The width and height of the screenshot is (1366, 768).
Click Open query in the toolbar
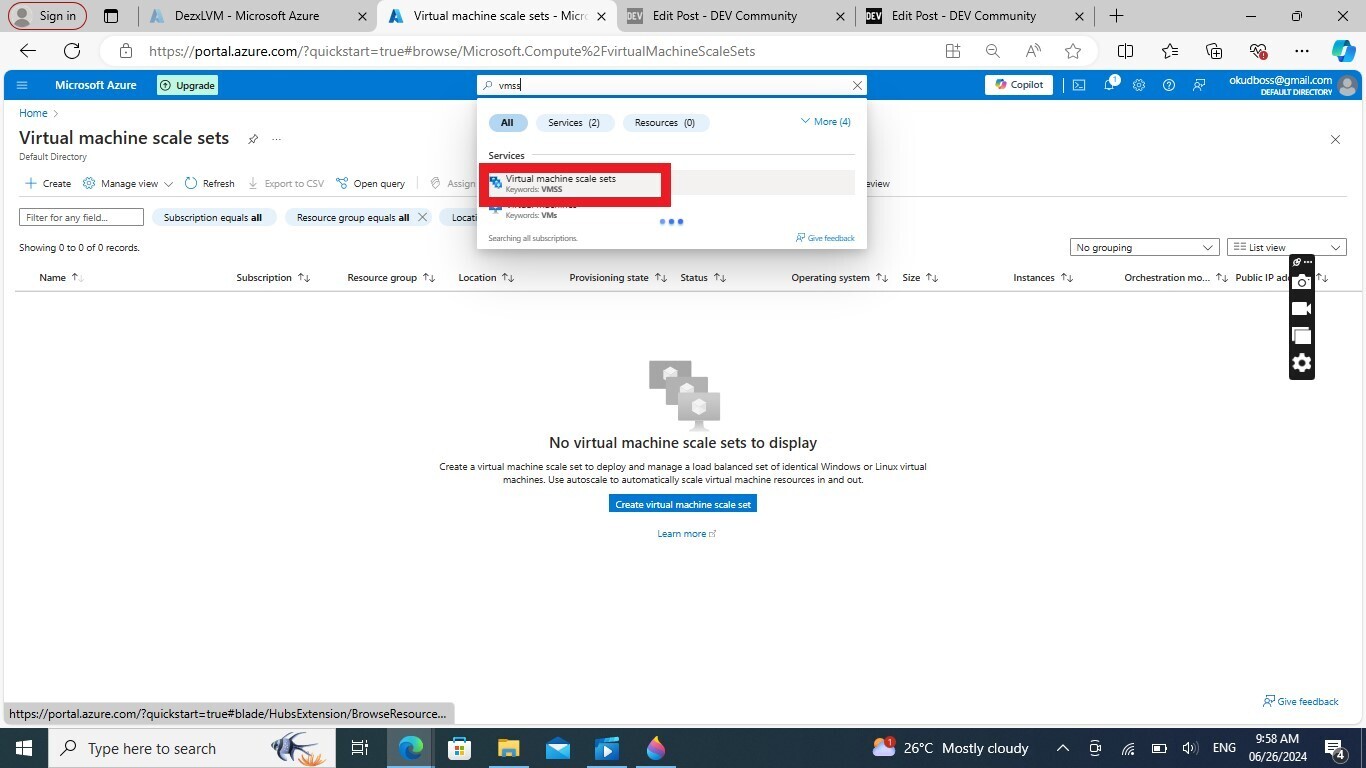point(371,184)
